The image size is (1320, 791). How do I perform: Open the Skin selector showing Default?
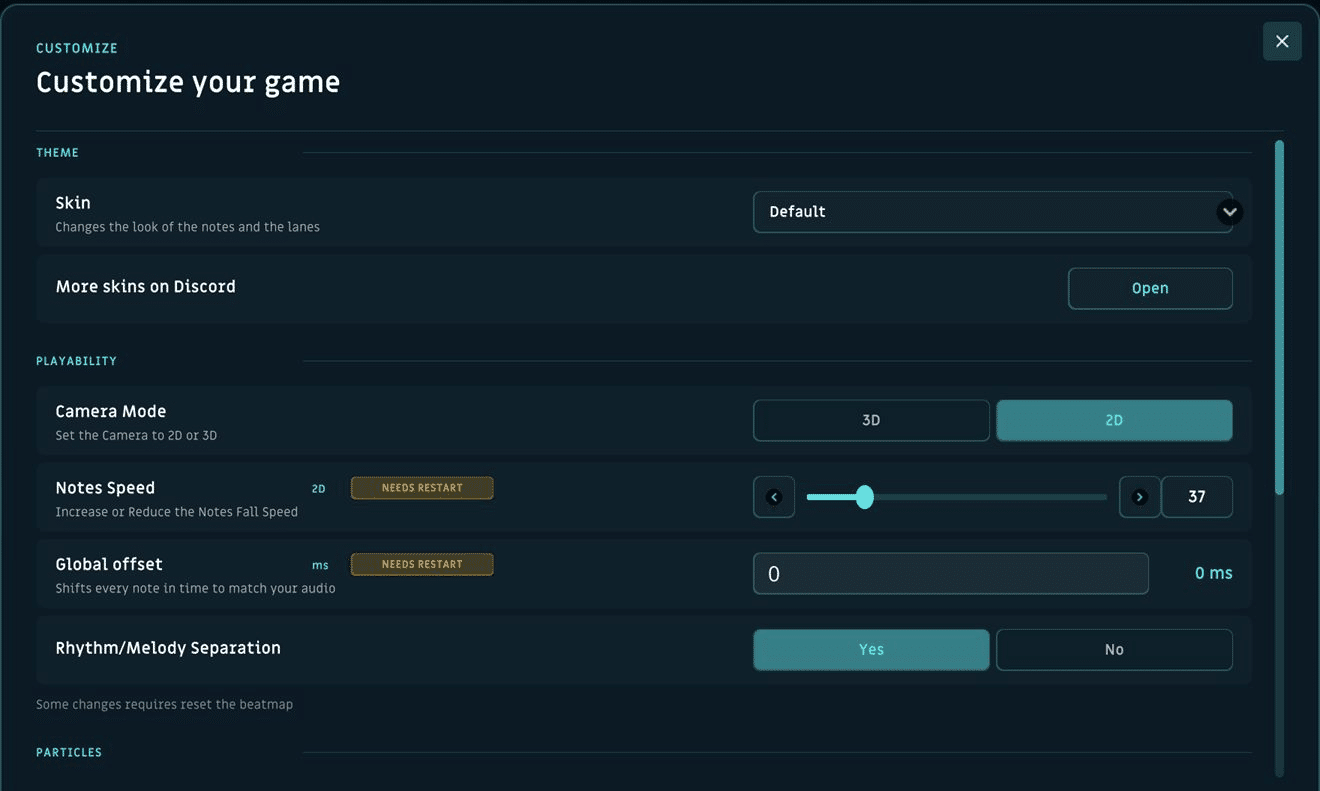(x=992, y=212)
